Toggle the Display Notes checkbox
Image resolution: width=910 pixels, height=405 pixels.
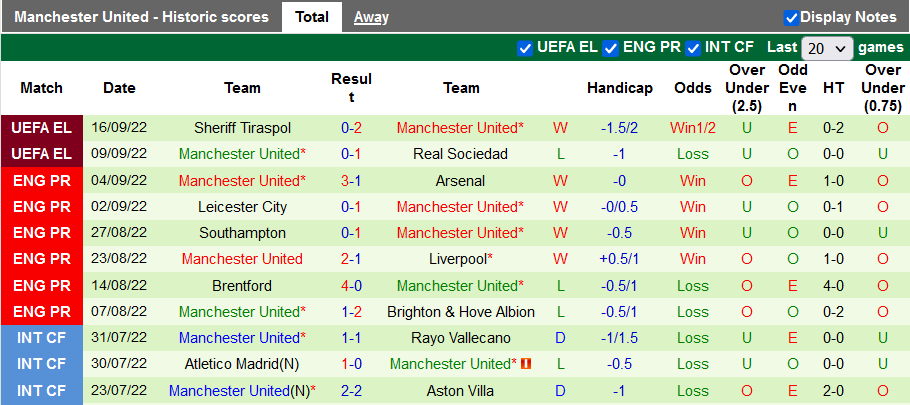[791, 17]
